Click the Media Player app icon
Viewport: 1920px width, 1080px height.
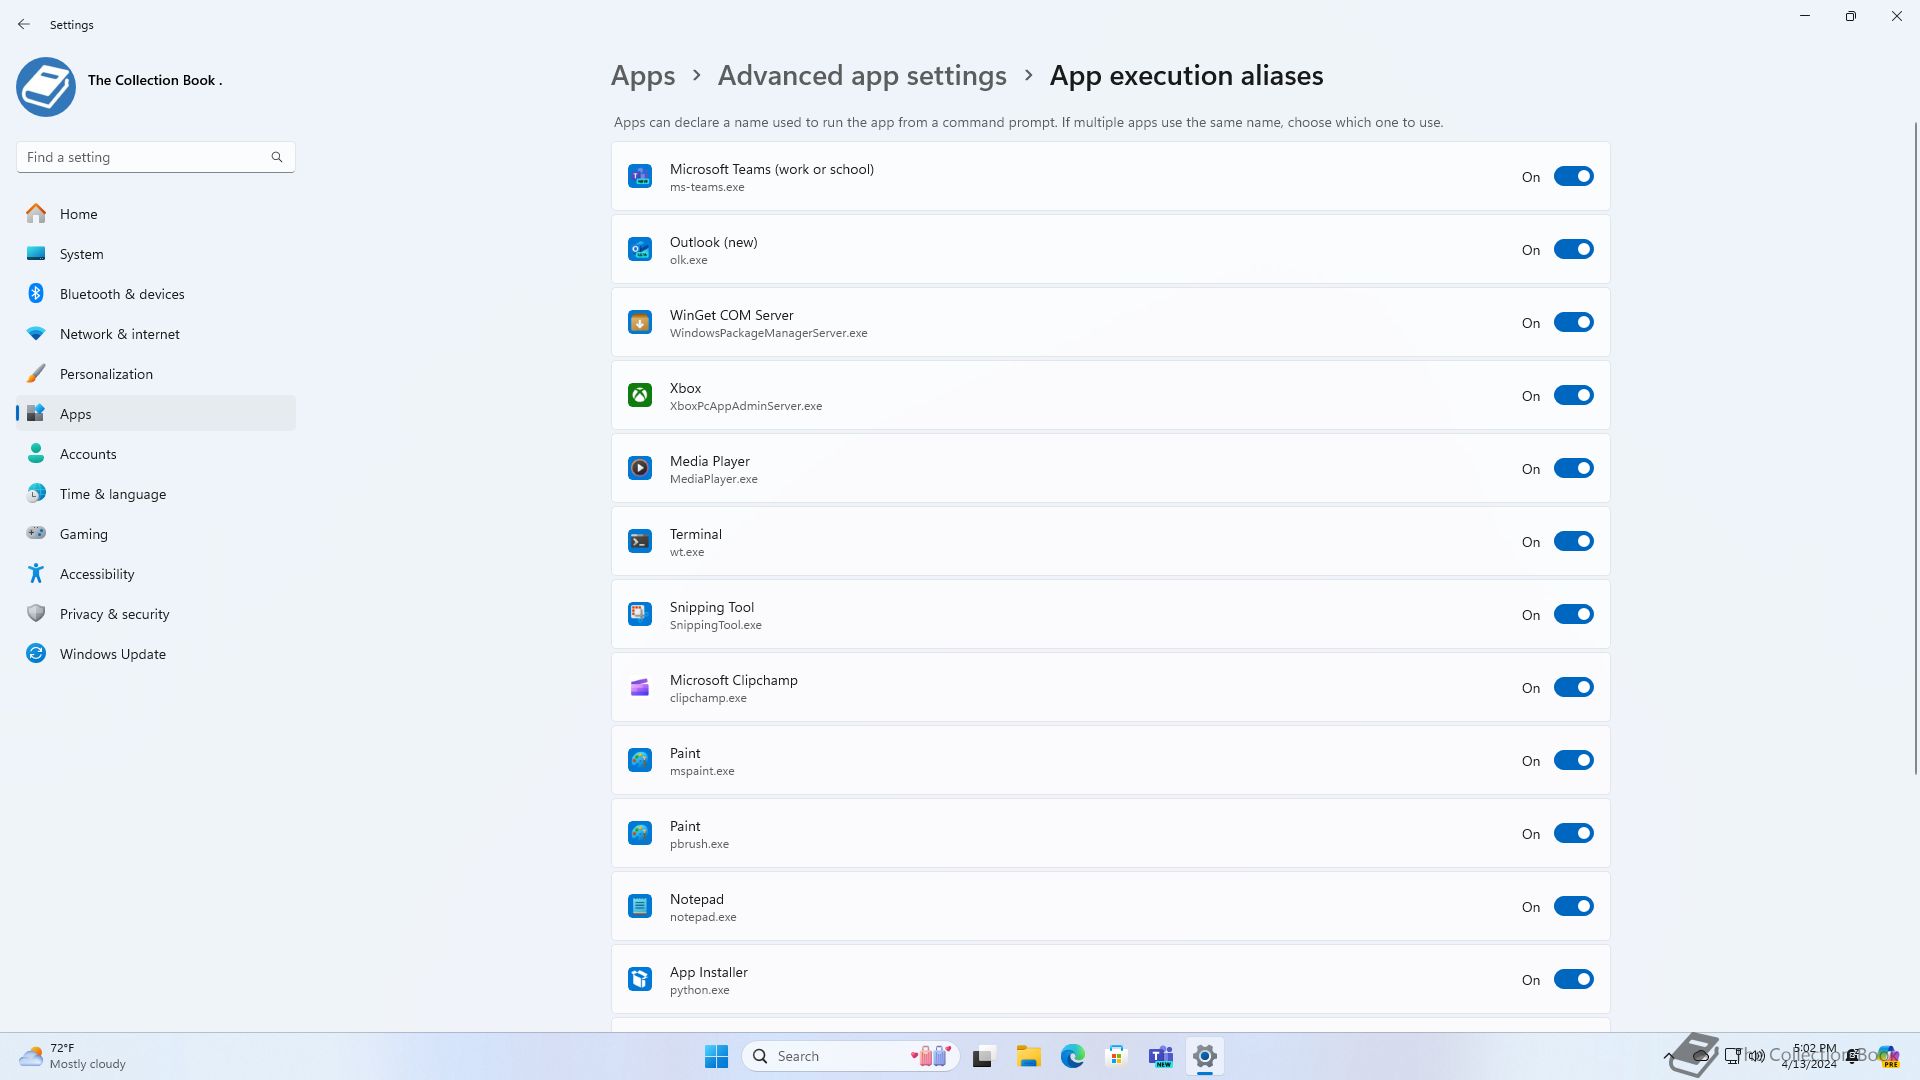(640, 468)
